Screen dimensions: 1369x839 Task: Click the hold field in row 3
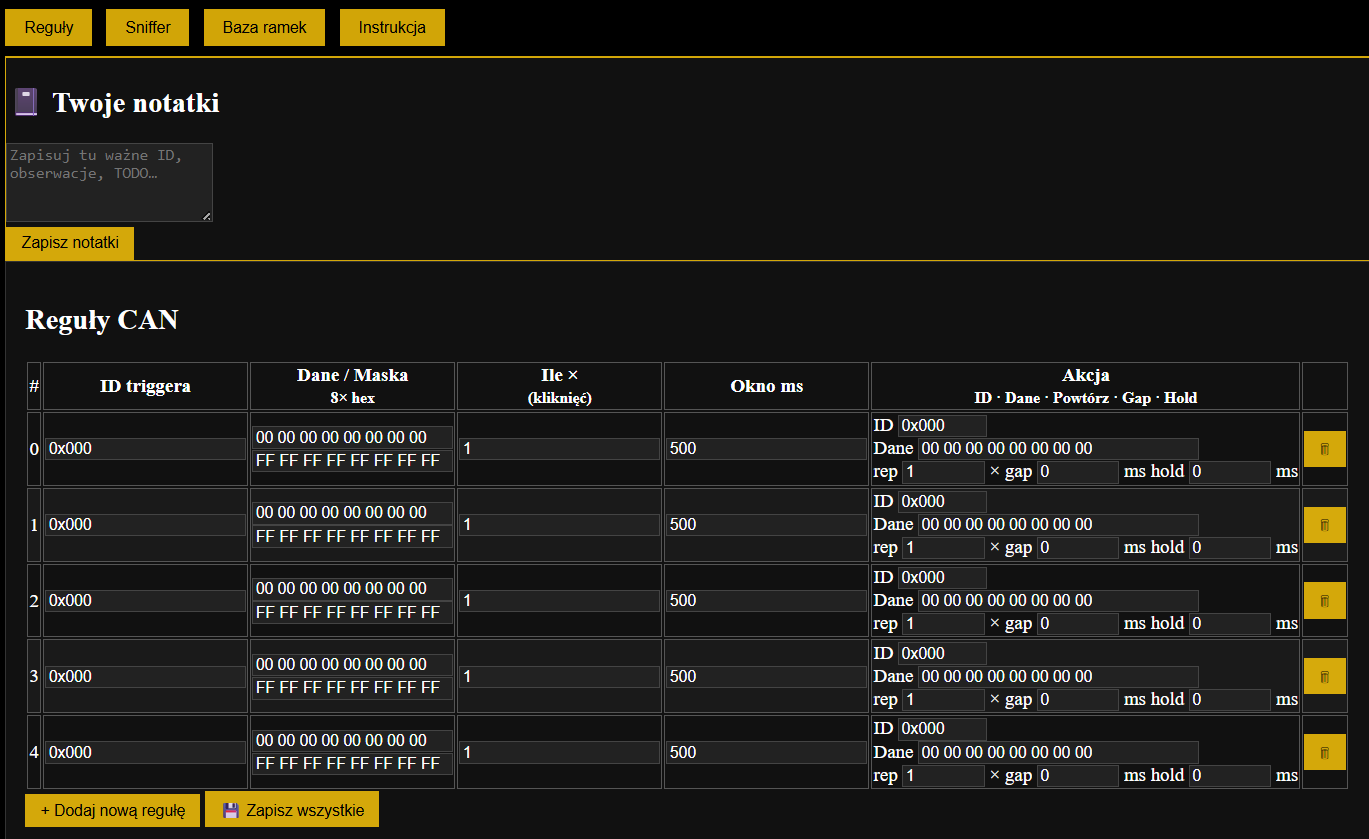pyautogui.click(x=1230, y=700)
